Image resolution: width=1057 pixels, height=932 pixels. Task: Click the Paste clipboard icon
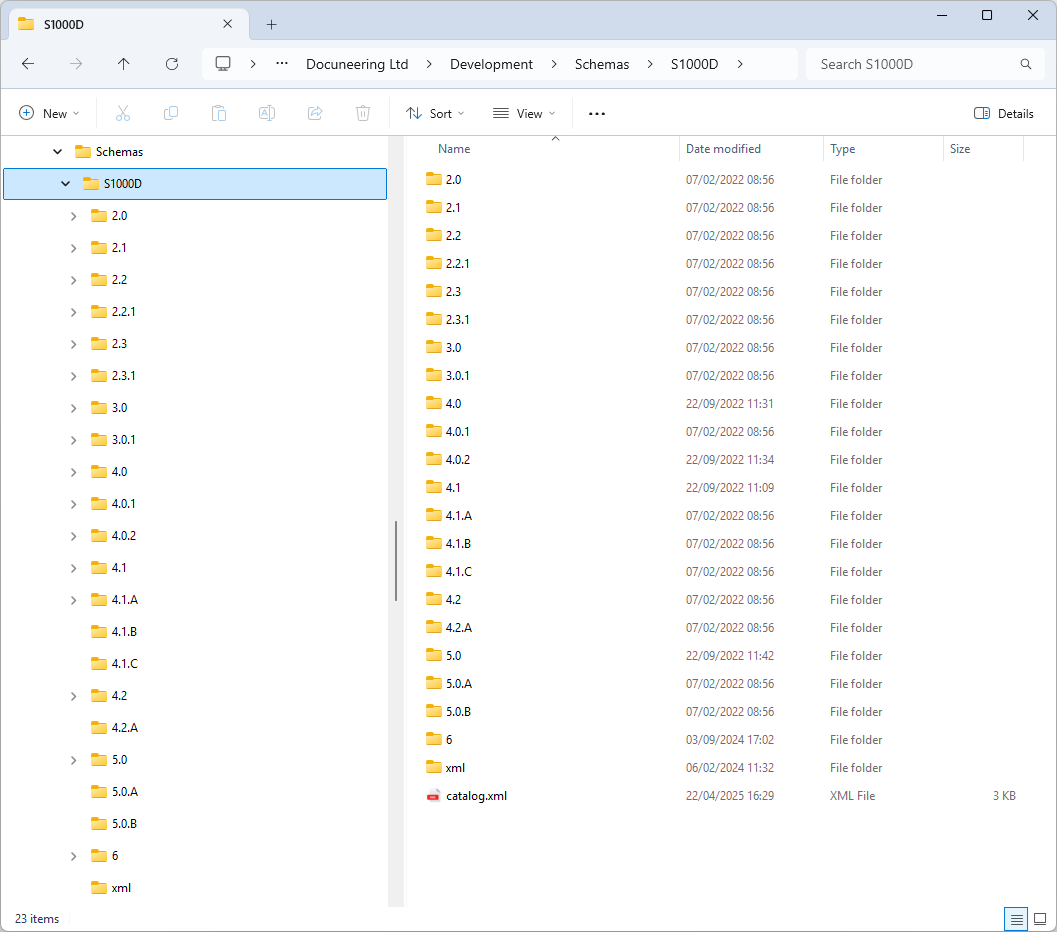pos(219,114)
